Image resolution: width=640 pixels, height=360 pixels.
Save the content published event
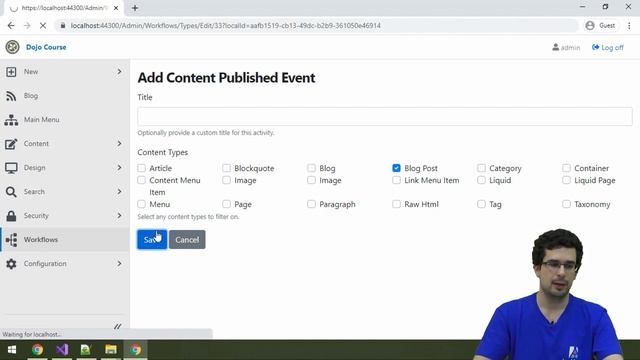152,240
